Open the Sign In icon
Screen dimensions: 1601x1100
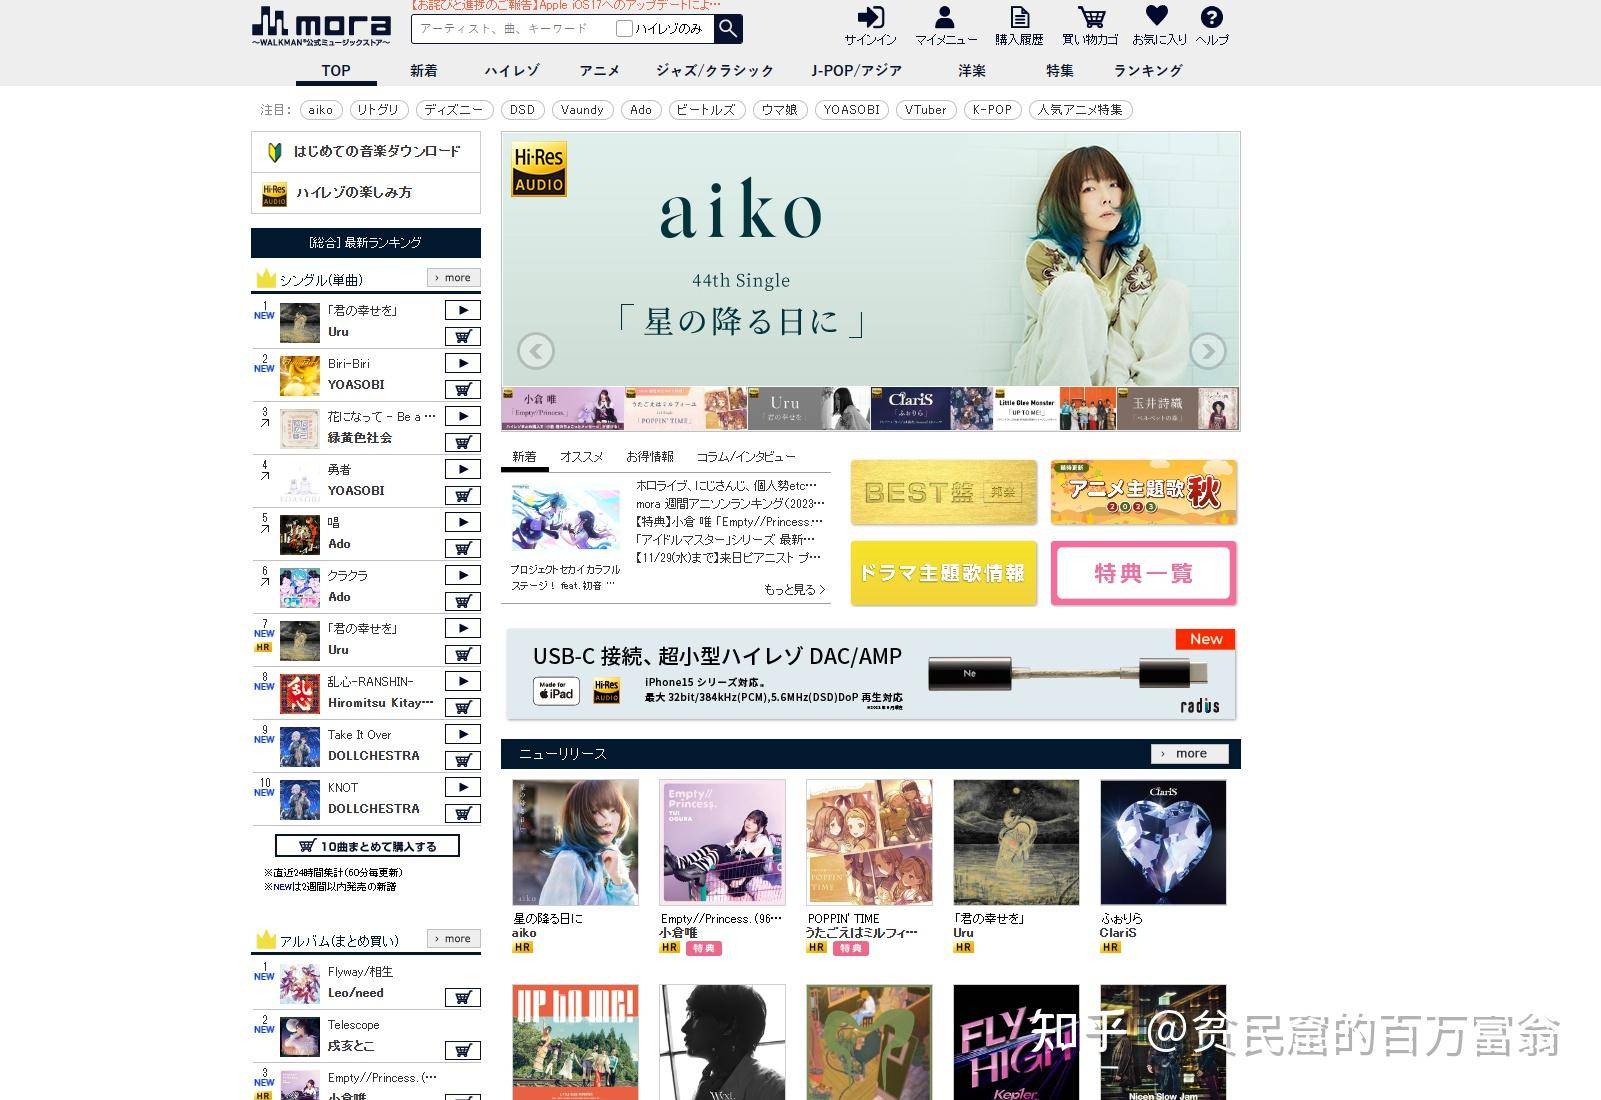tap(870, 26)
